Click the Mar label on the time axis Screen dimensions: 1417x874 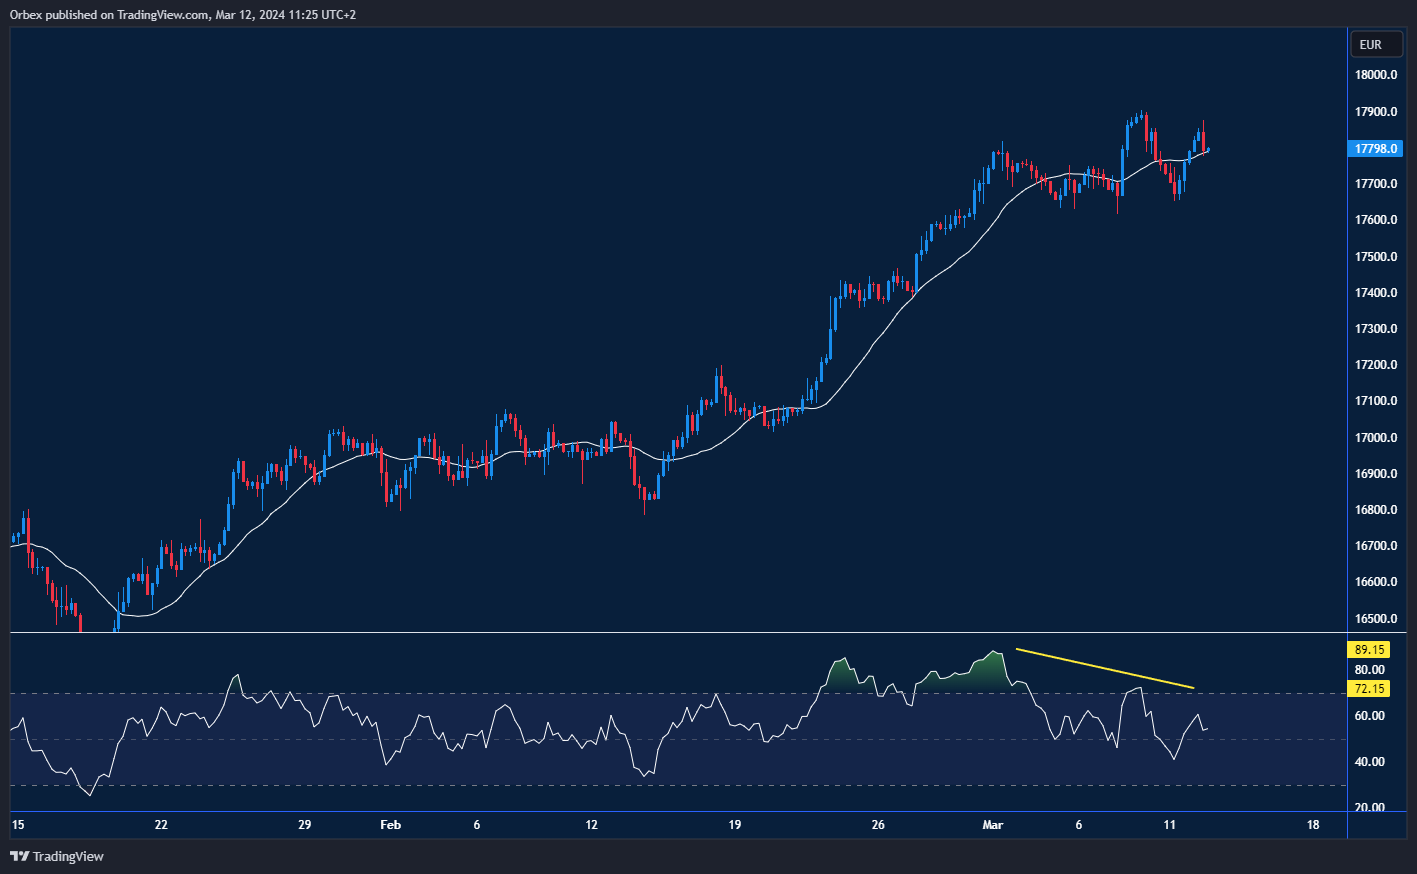tap(992, 825)
